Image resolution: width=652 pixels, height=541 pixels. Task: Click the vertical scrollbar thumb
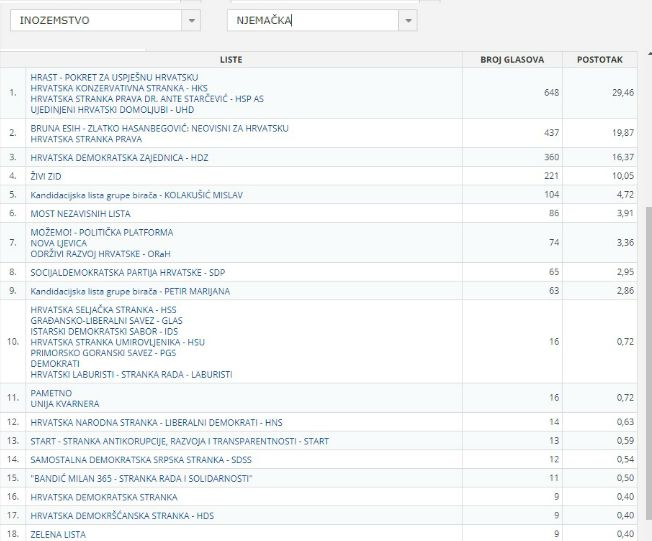pos(648,363)
